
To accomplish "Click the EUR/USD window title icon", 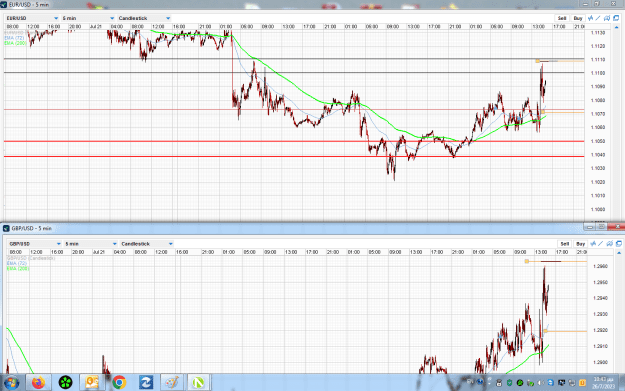I will tap(4, 5).
